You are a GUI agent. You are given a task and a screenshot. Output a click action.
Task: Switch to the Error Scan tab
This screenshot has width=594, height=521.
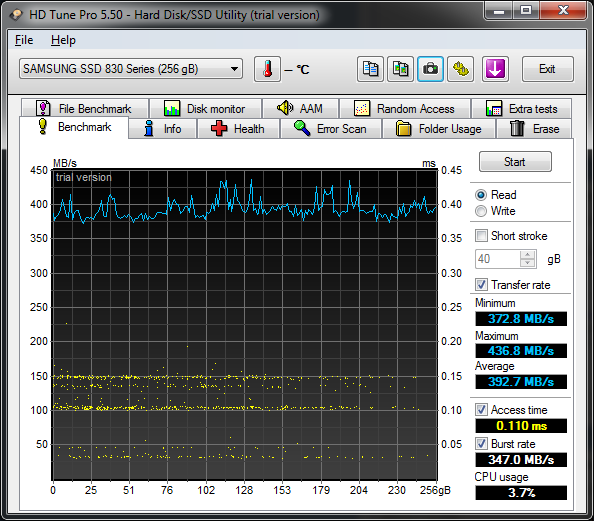click(331, 129)
